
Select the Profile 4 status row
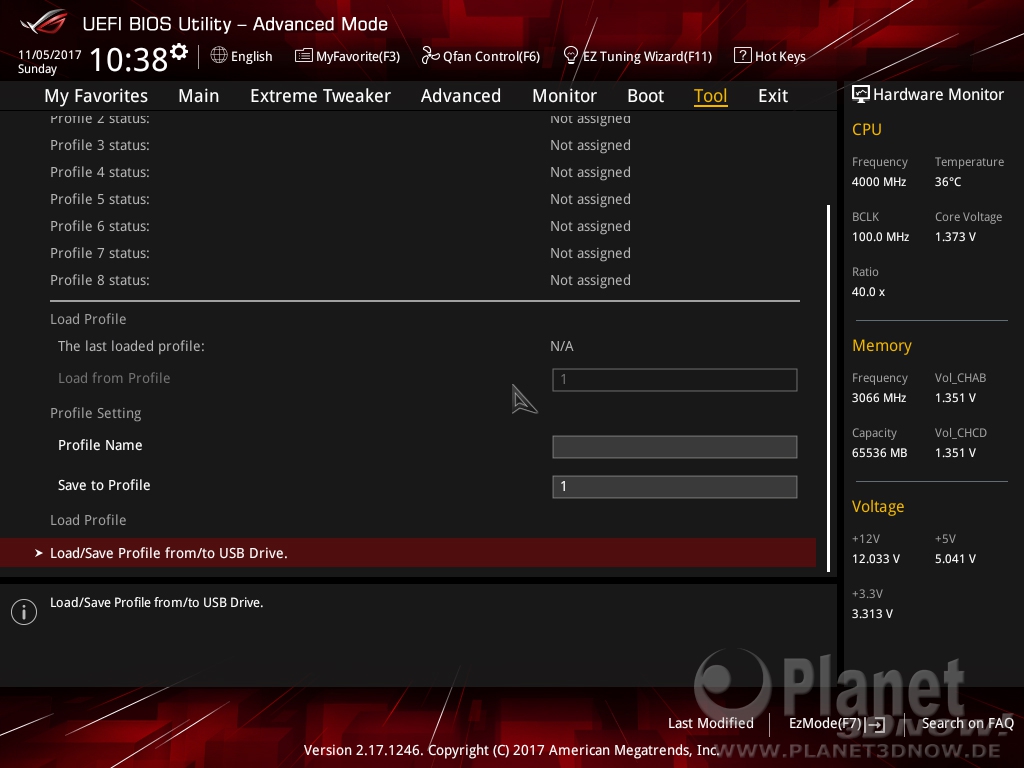(x=424, y=172)
